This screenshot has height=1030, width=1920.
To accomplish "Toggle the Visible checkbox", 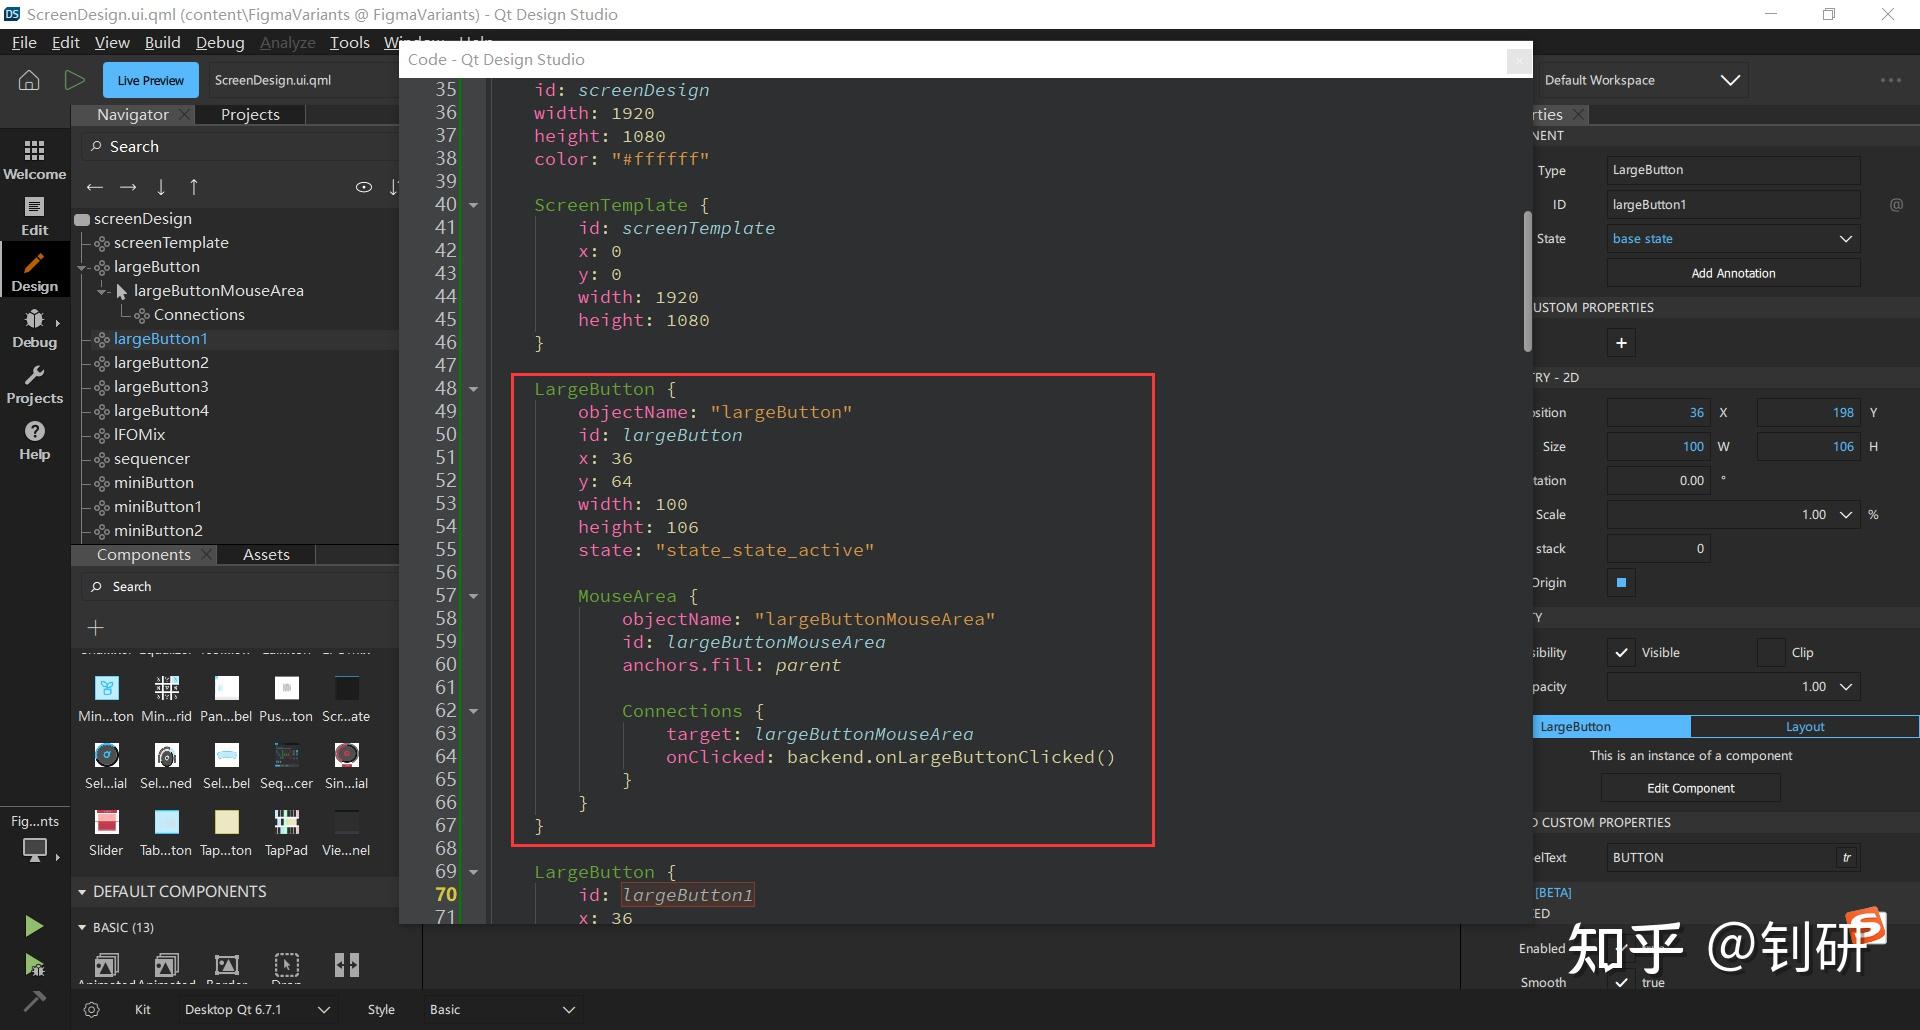I will pos(1622,652).
